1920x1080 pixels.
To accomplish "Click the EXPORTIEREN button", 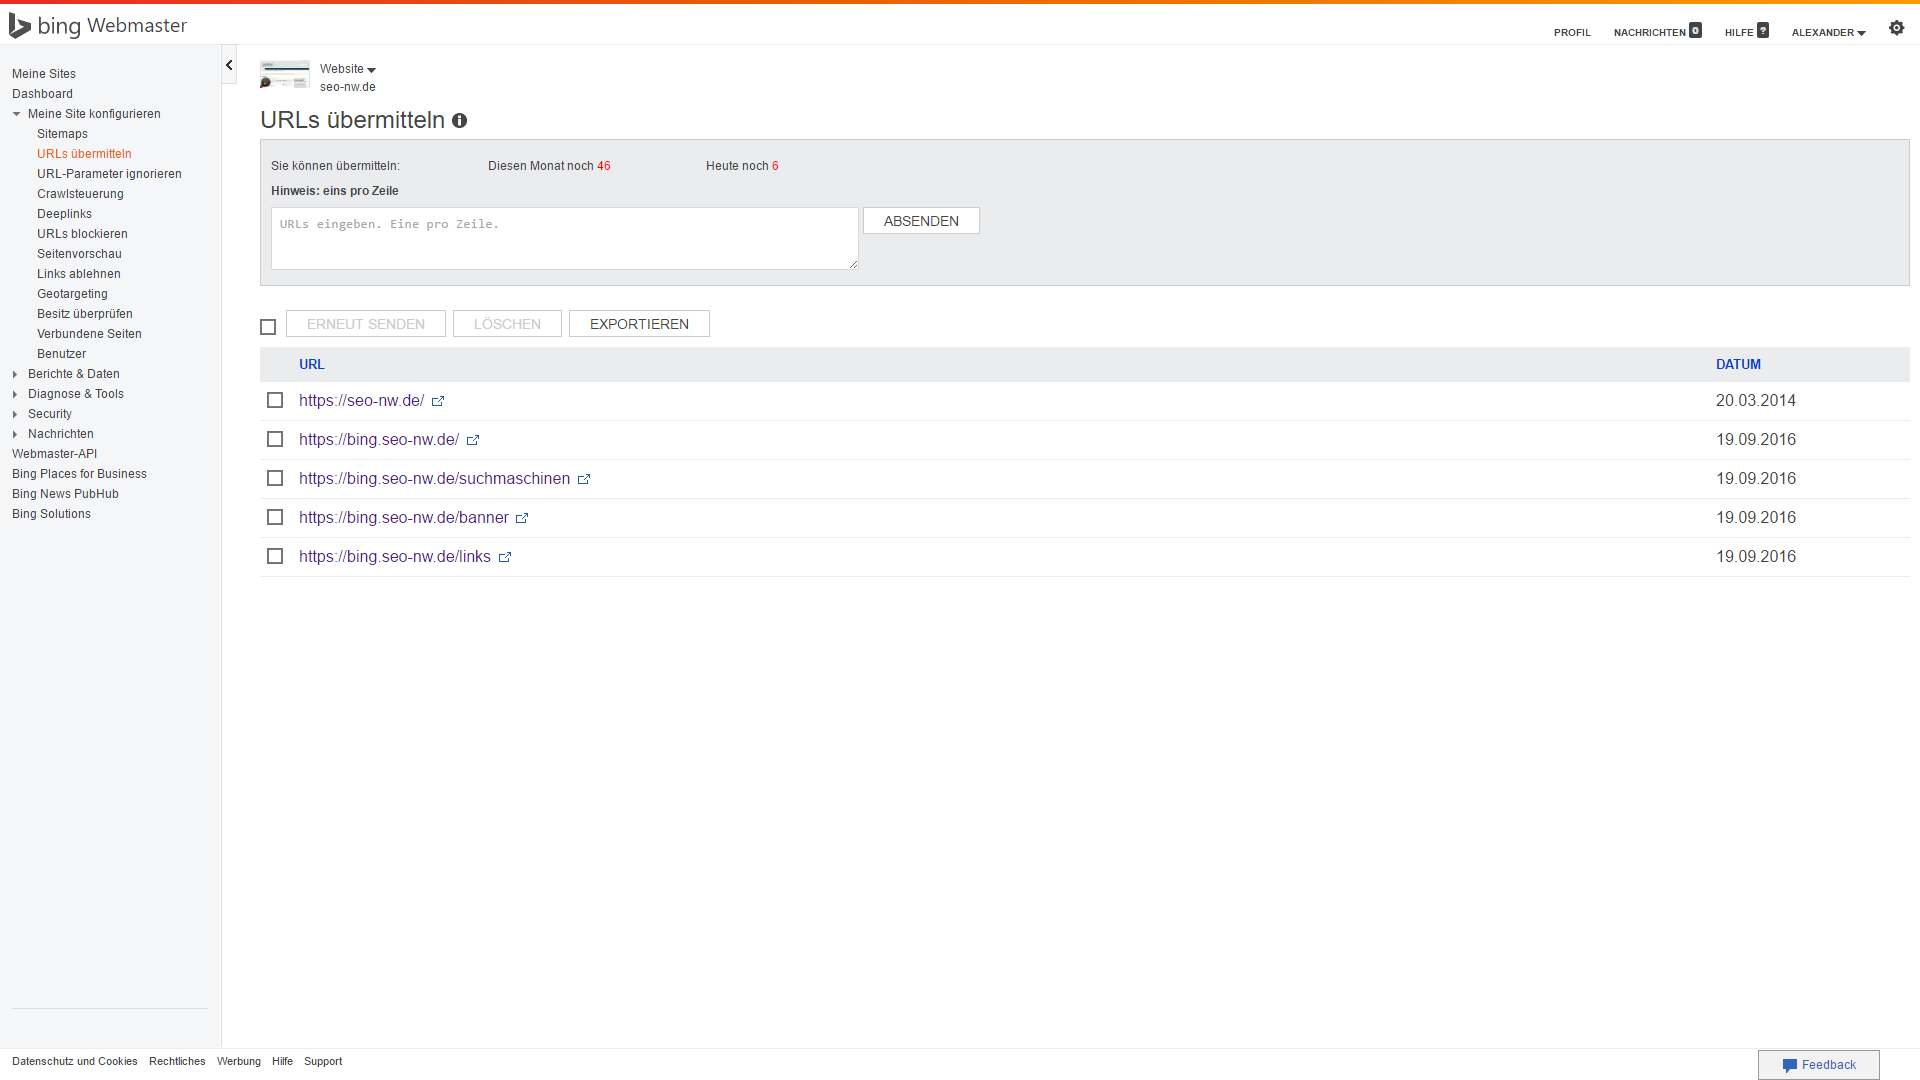I will [x=639, y=324].
